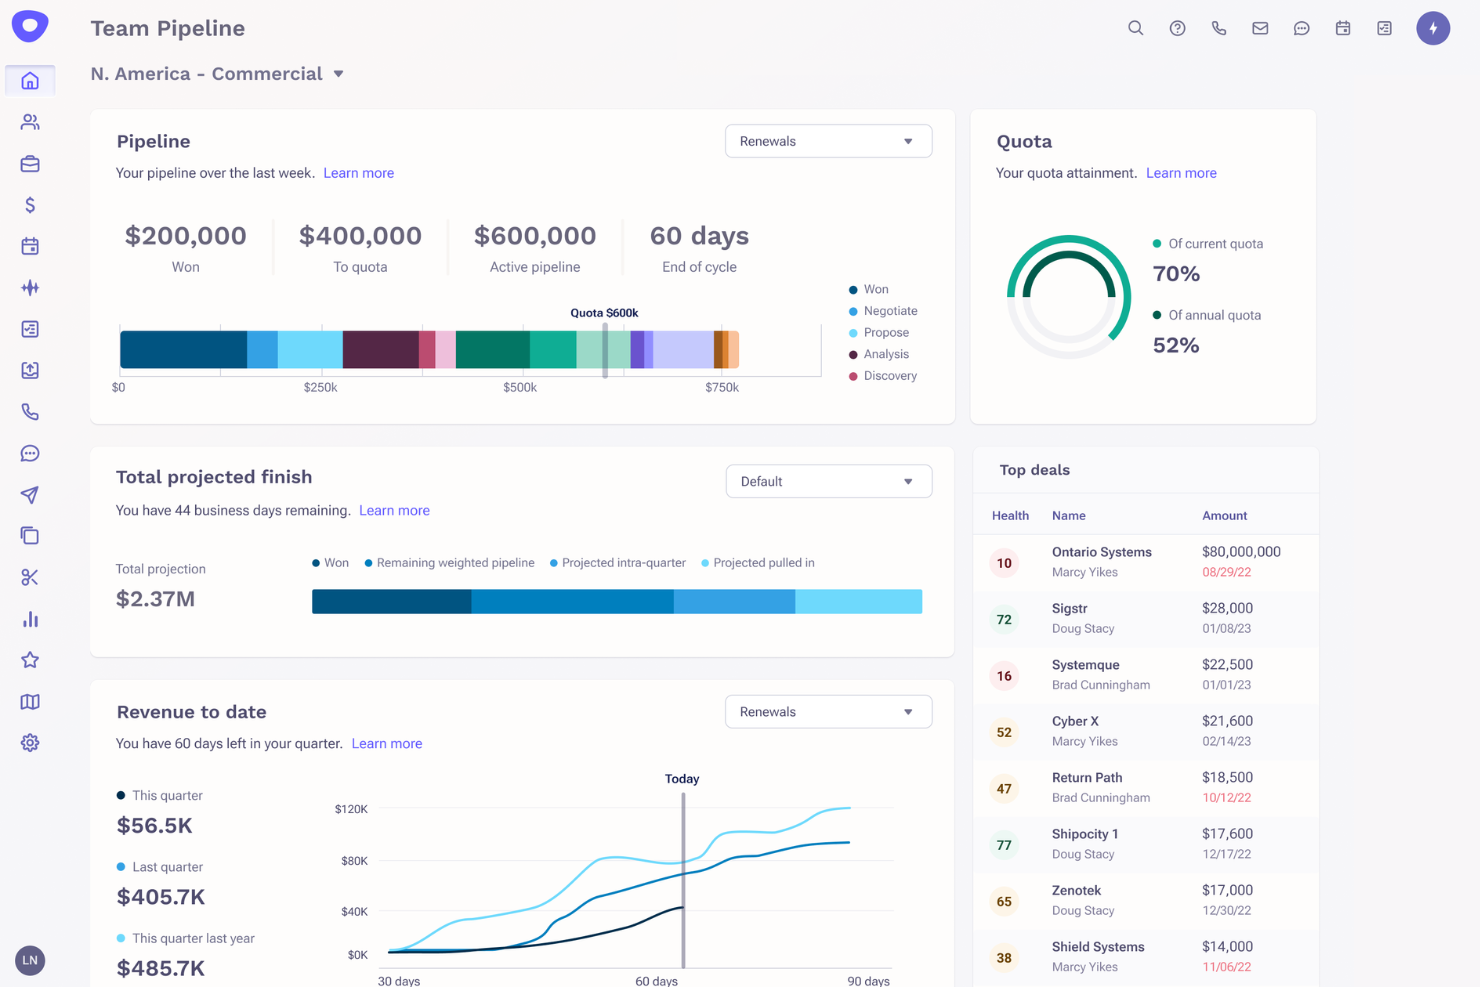Open Home from the left sidebar

[30, 81]
